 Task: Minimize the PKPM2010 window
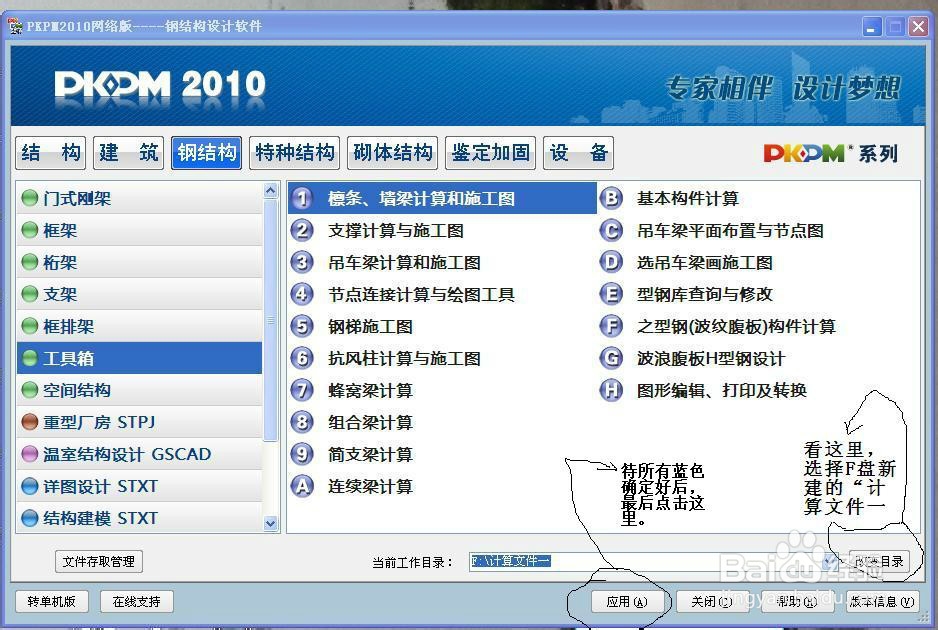pyautogui.click(x=872, y=26)
